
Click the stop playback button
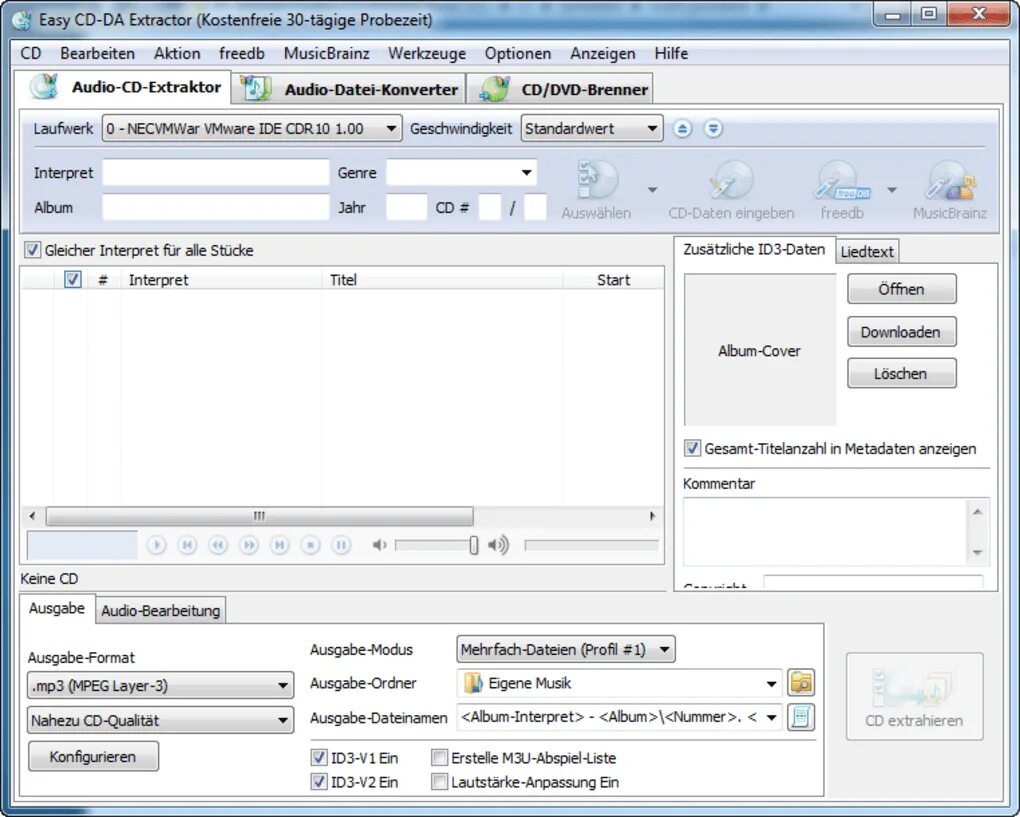tap(311, 544)
